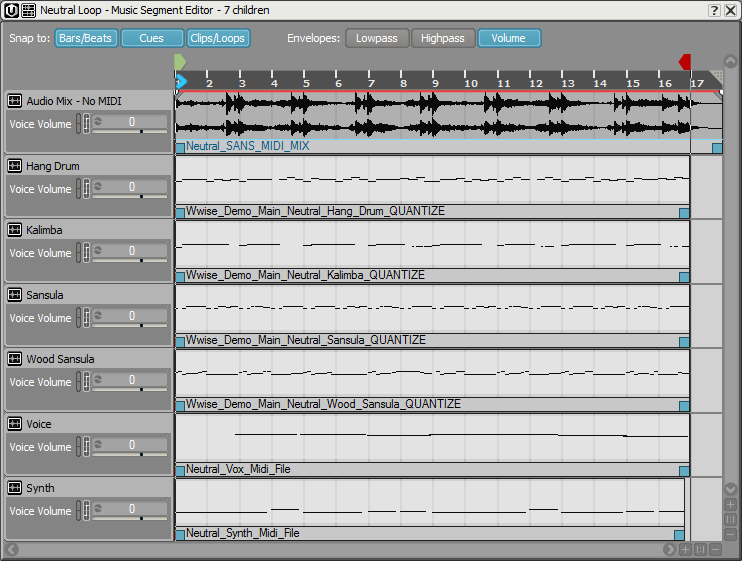The height and width of the screenshot is (561, 742).
Task: Click the Voice track icon
Action: point(15,424)
